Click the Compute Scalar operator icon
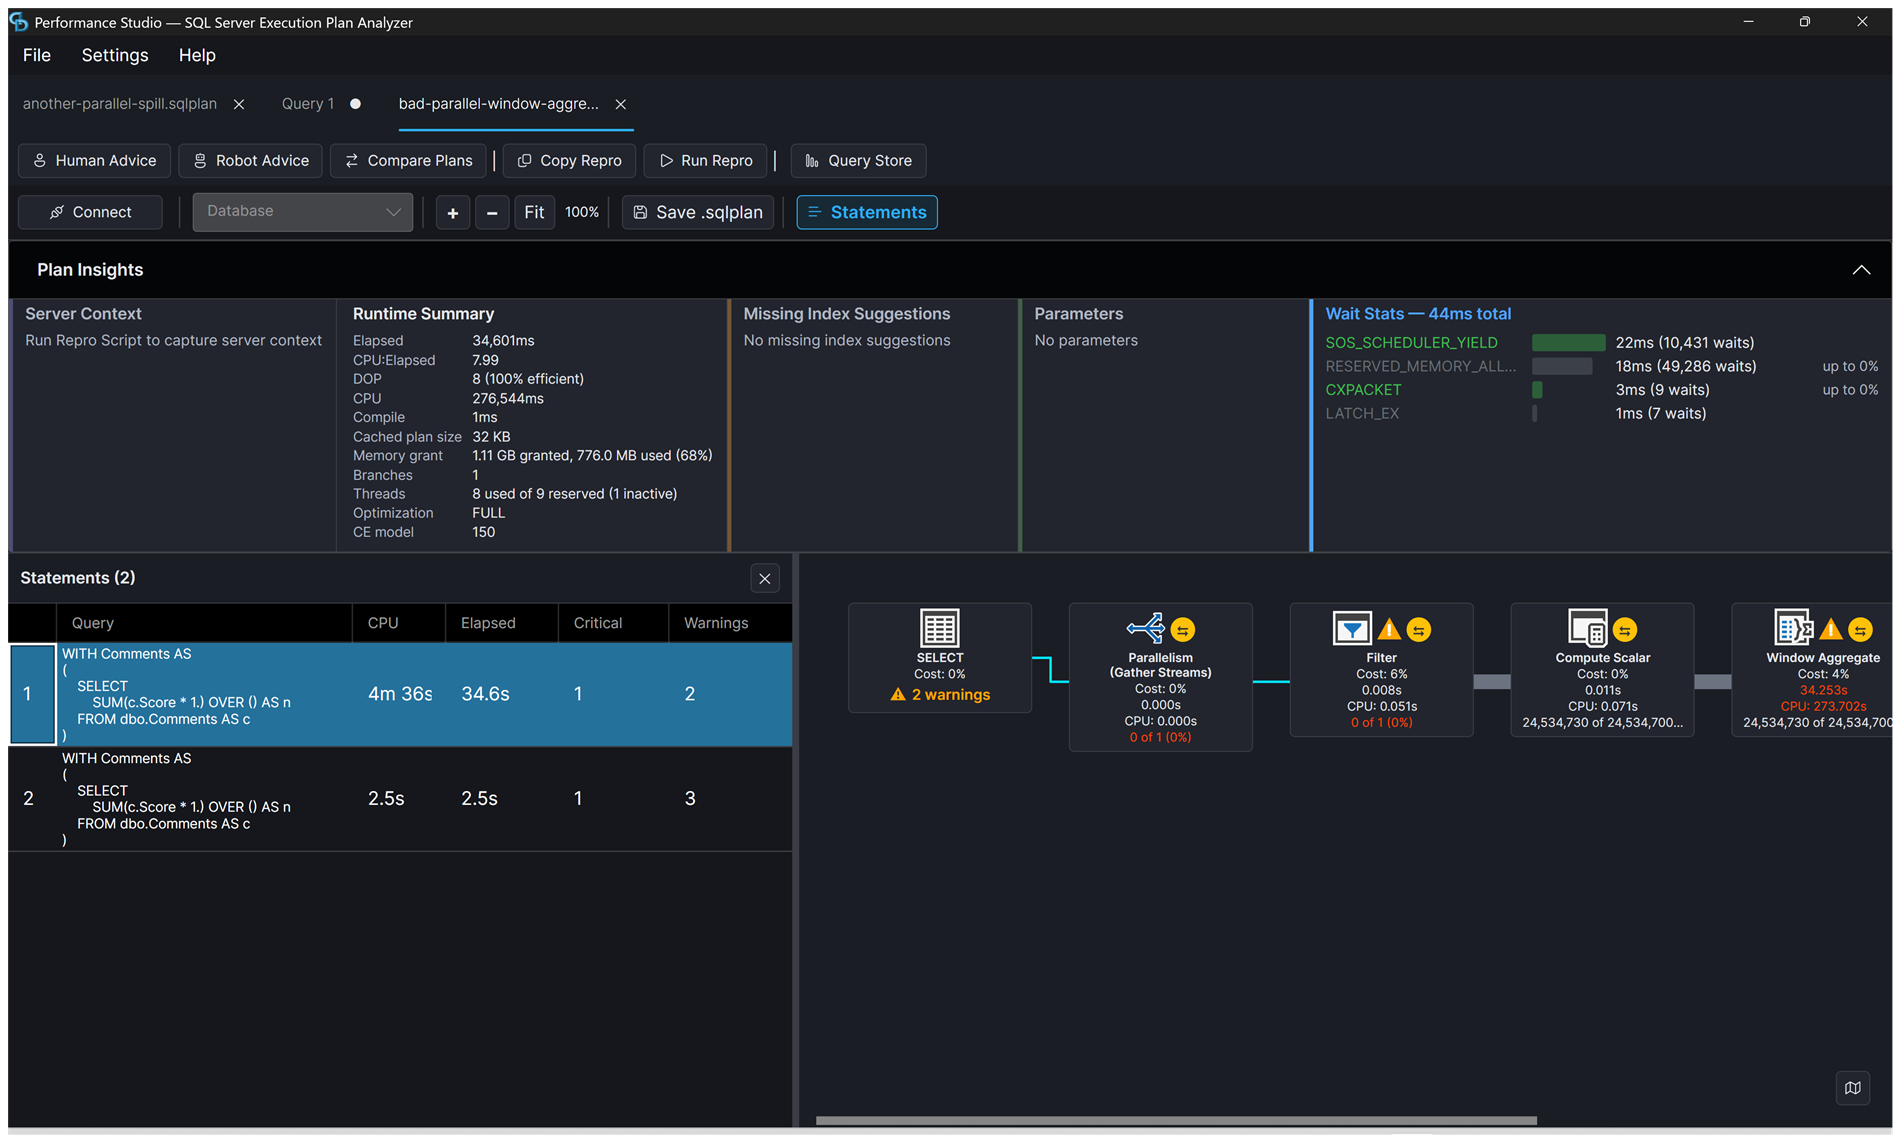Image resolution: width=1900 pixels, height=1135 pixels. (1587, 628)
